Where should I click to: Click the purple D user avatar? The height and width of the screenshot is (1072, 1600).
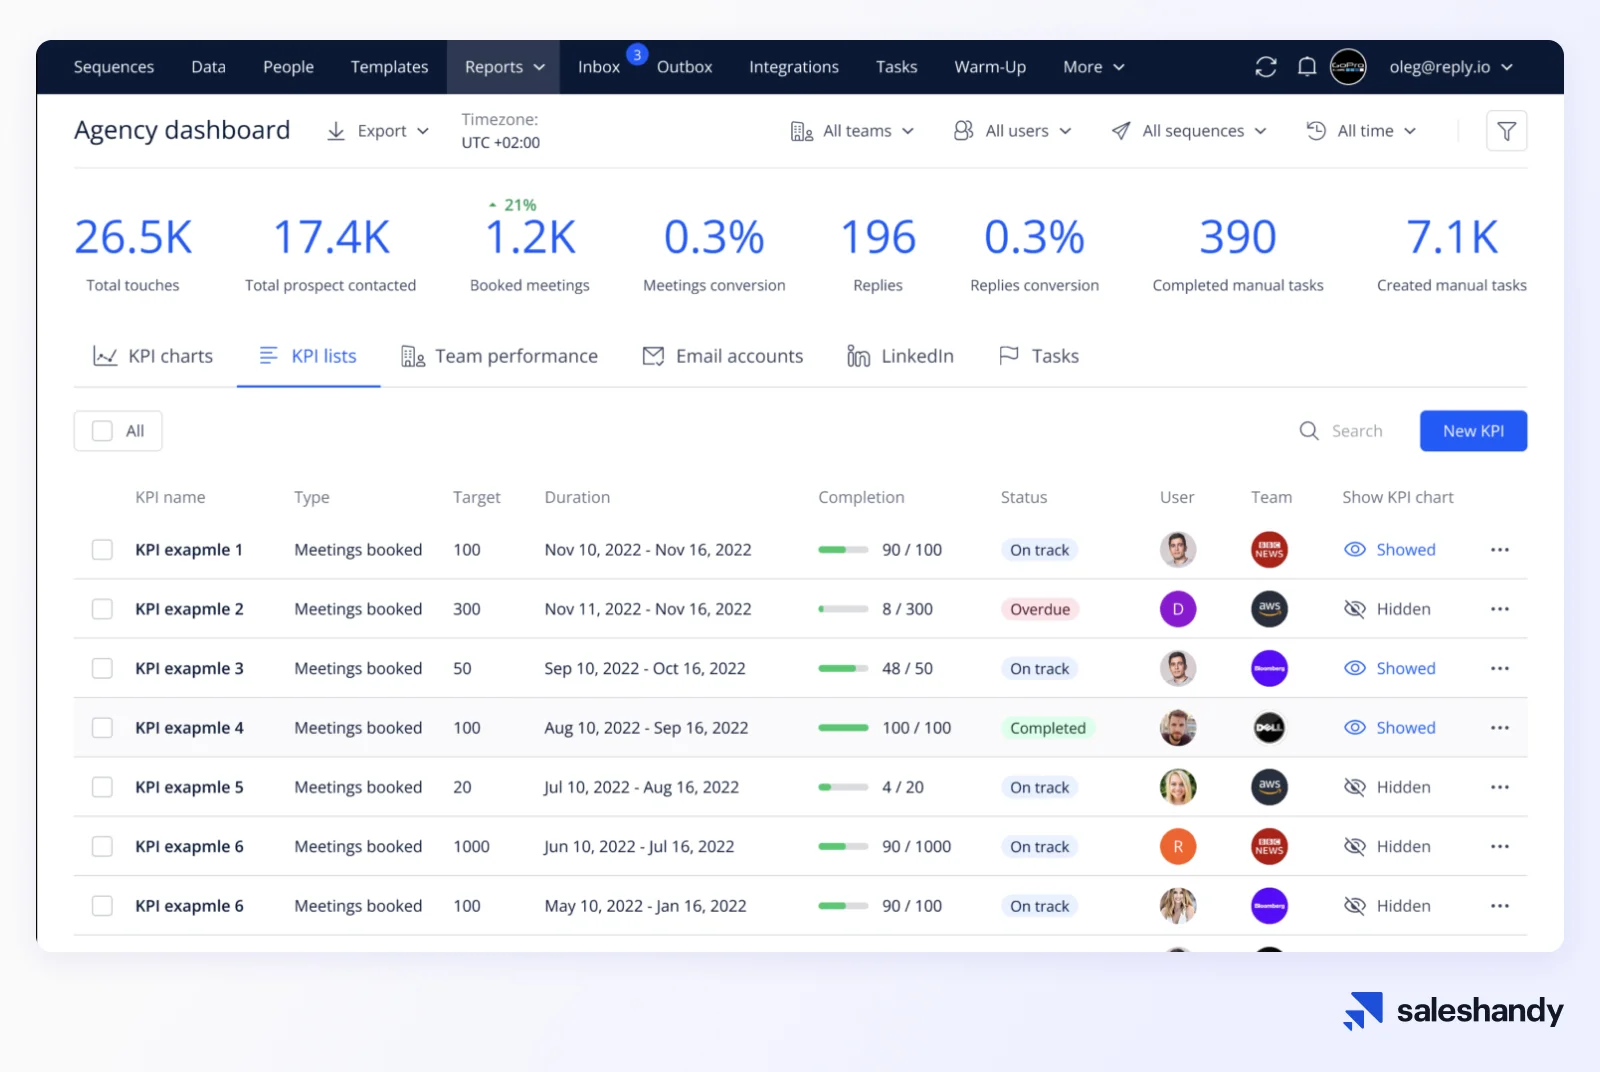click(1178, 609)
